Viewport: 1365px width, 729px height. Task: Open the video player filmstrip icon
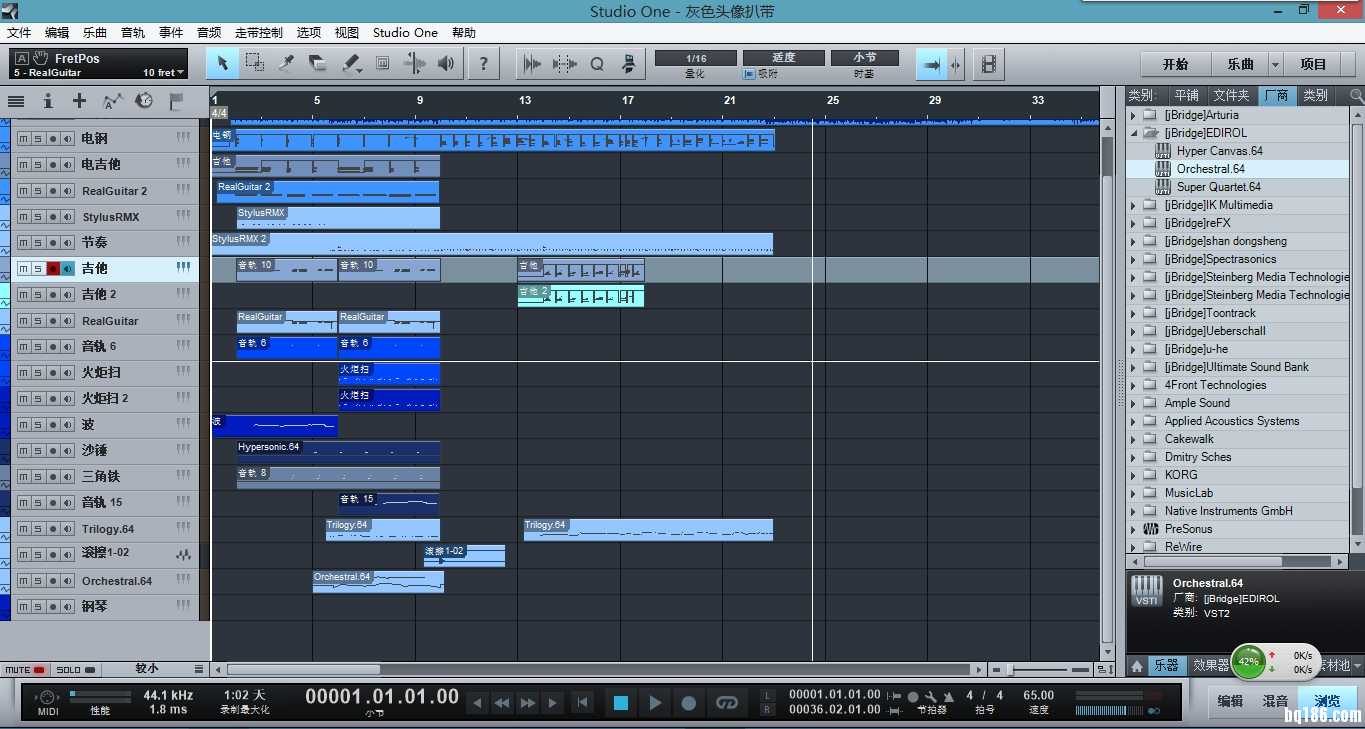pos(988,65)
